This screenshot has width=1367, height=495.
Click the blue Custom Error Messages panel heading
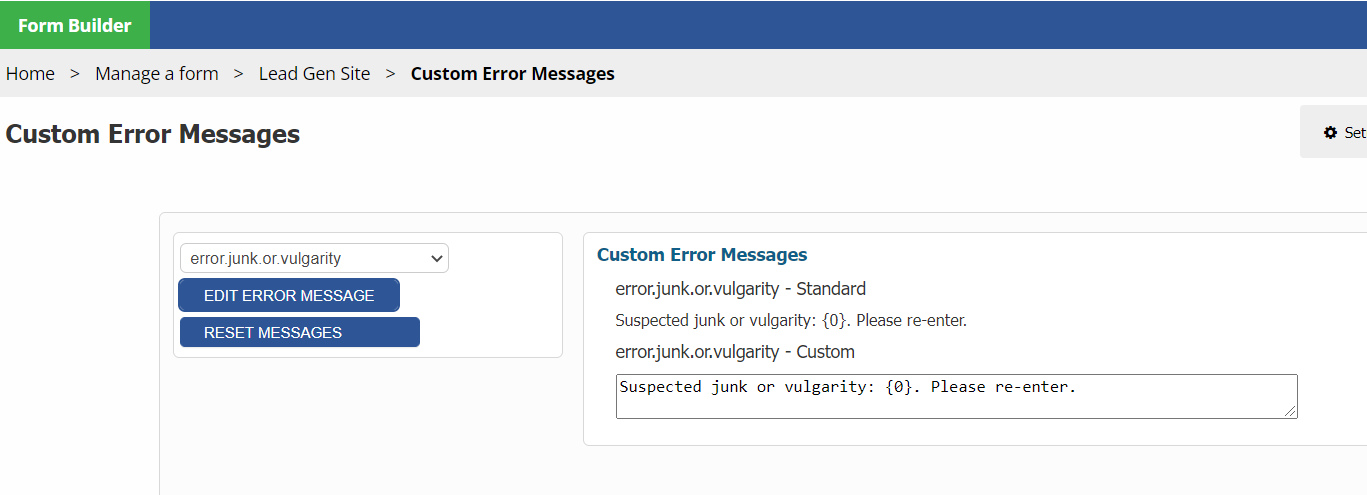coord(702,255)
